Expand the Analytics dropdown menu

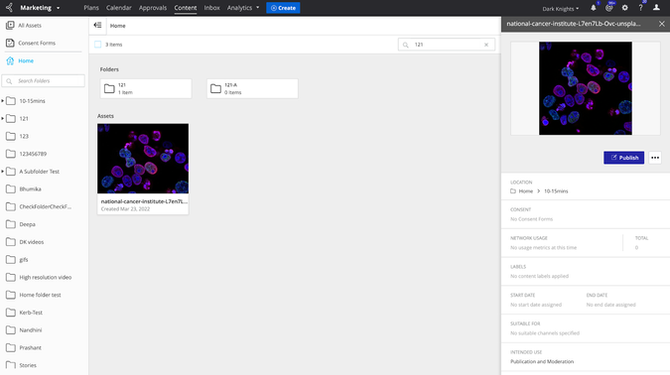[243, 8]
